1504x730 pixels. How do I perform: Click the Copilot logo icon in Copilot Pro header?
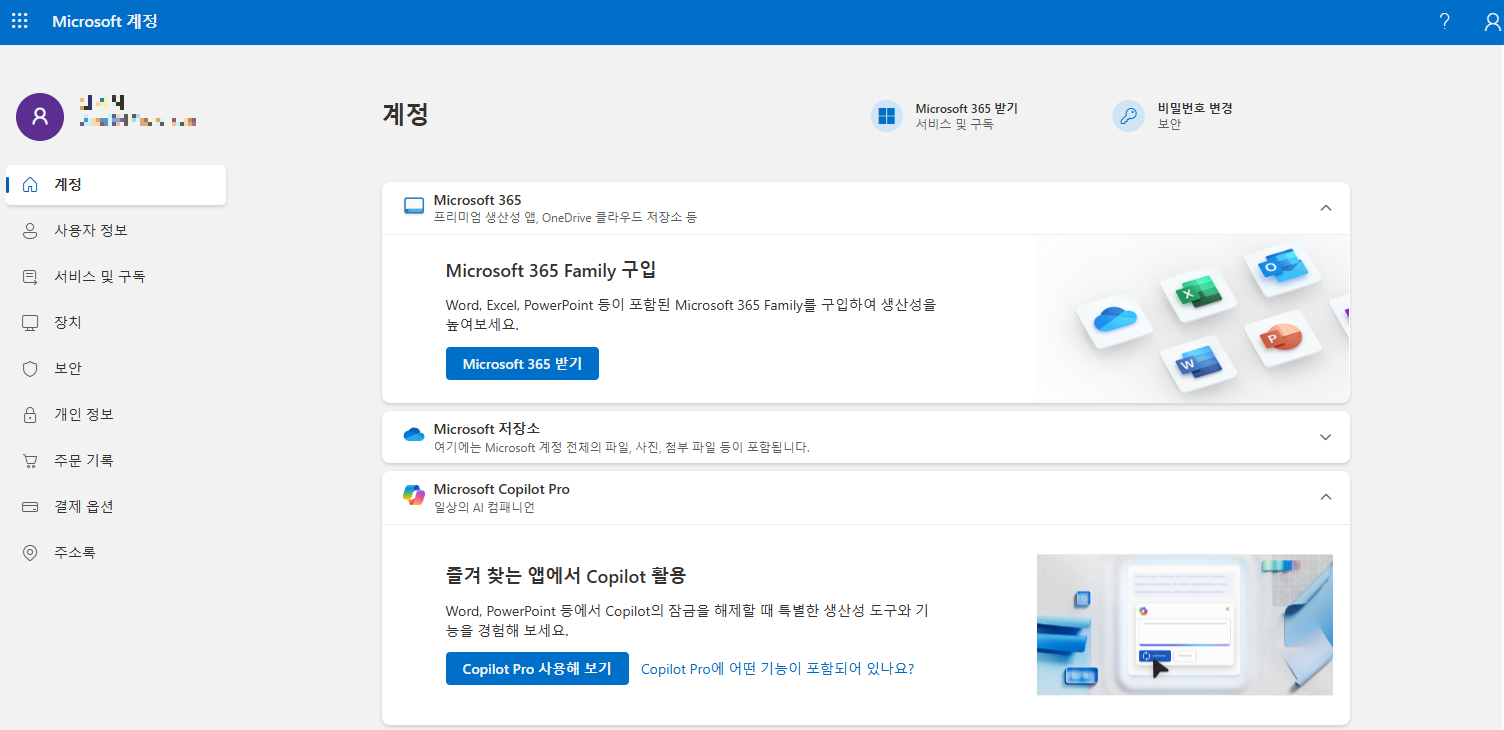[414, 495]
